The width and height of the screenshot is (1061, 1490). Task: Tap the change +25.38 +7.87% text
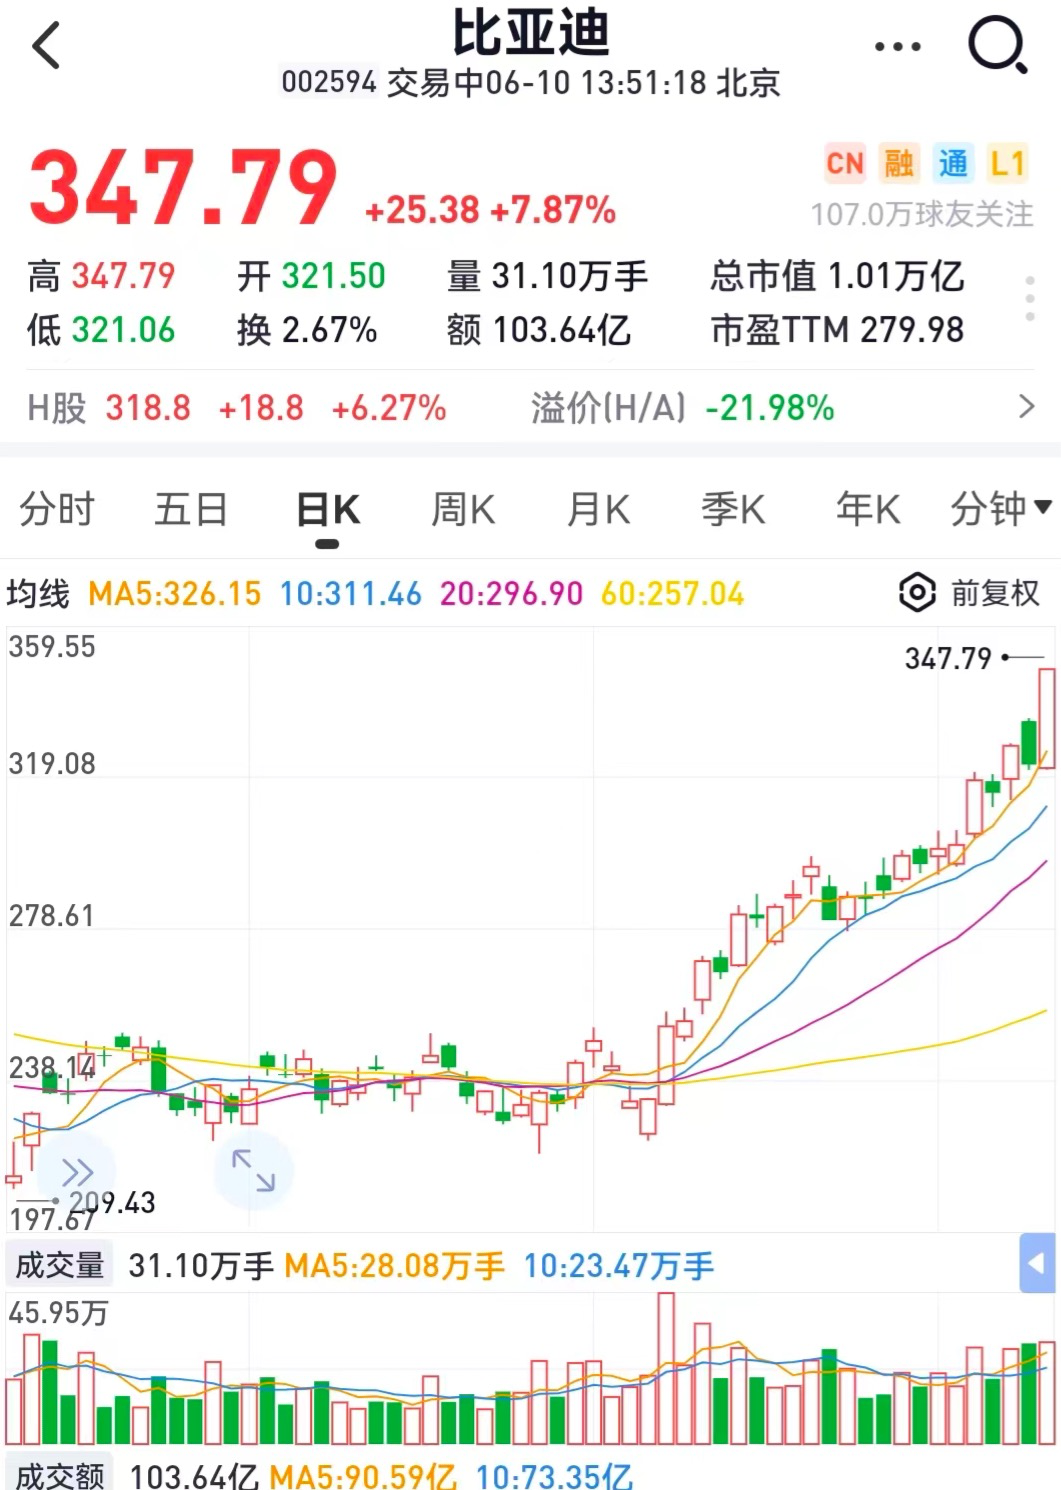490,210
